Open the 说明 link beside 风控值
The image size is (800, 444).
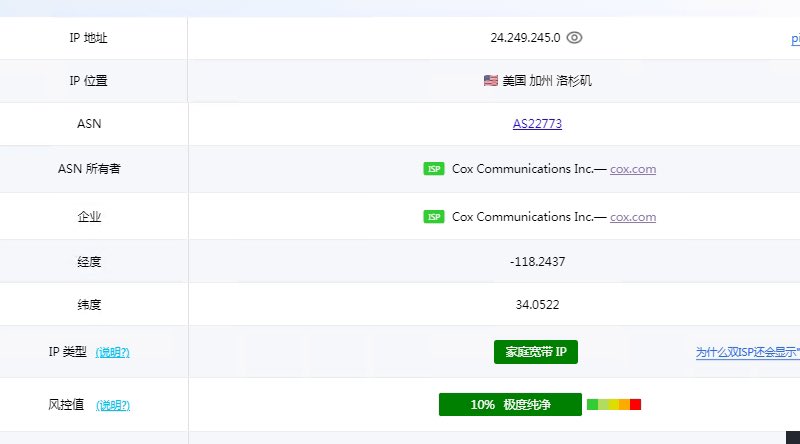pos(113,405)
